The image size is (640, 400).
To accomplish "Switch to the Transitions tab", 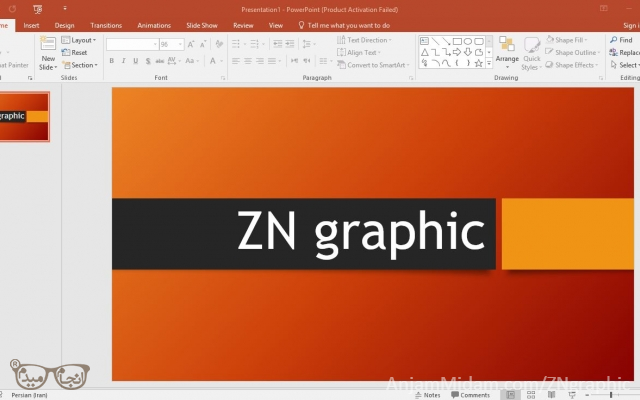I will [x=106, y=25].
